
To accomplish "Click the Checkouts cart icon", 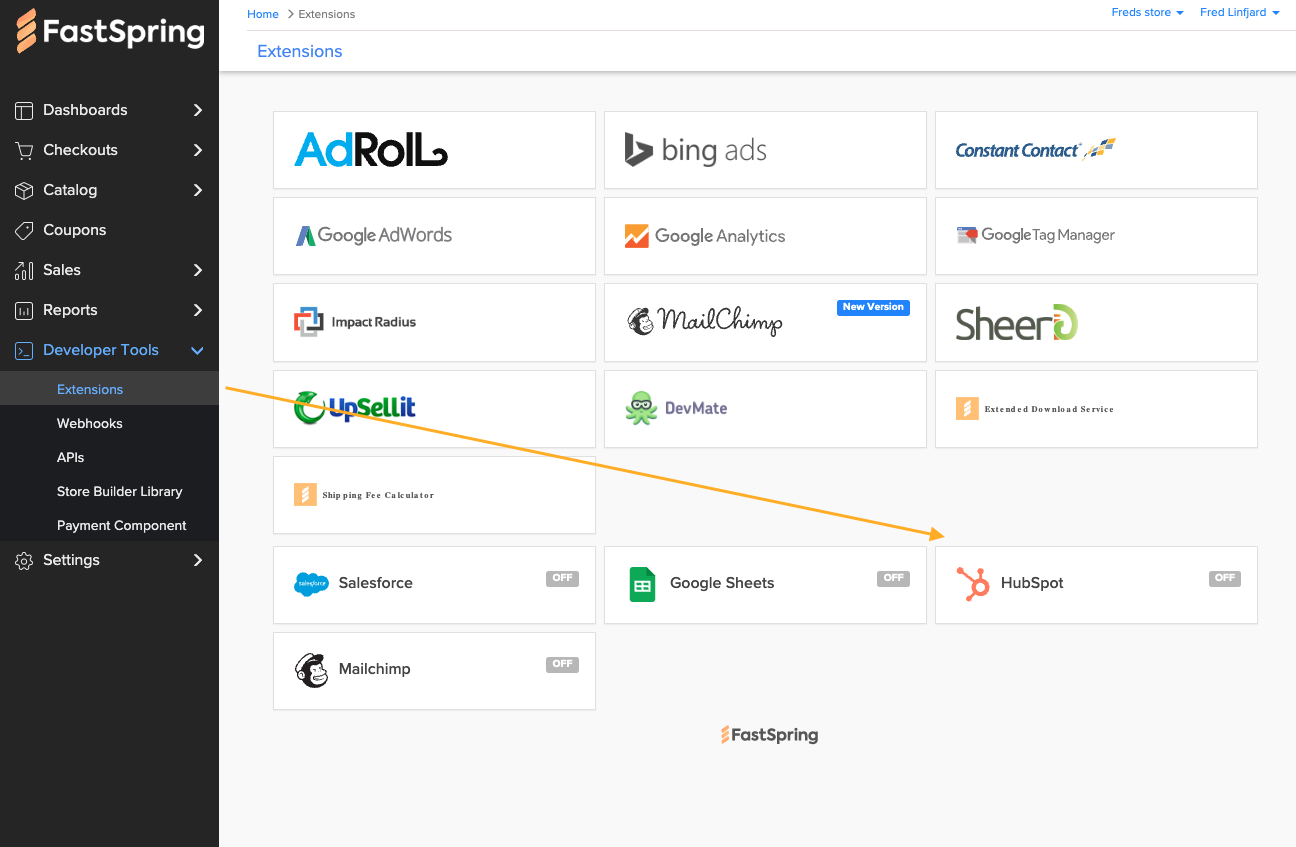I will [x=24, y=150].
